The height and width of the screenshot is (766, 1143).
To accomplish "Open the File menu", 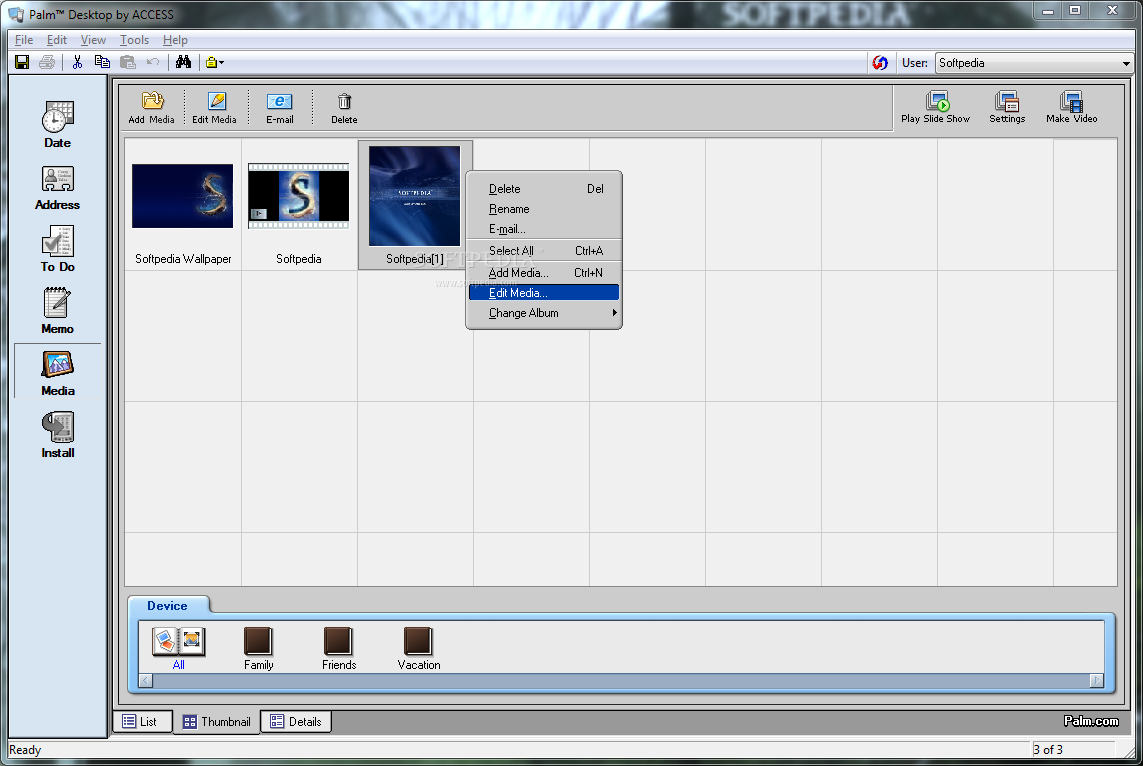I will (24, 40).
